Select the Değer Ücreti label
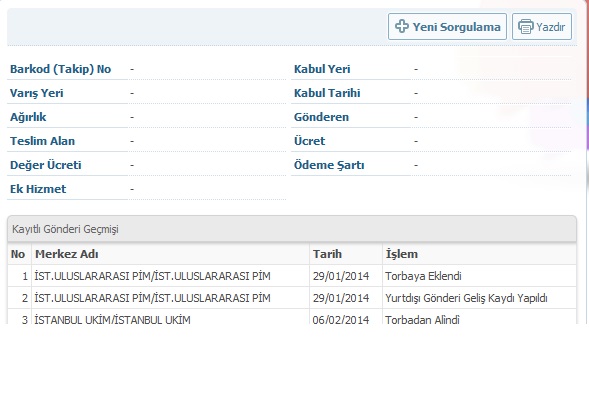 (46, 165)
